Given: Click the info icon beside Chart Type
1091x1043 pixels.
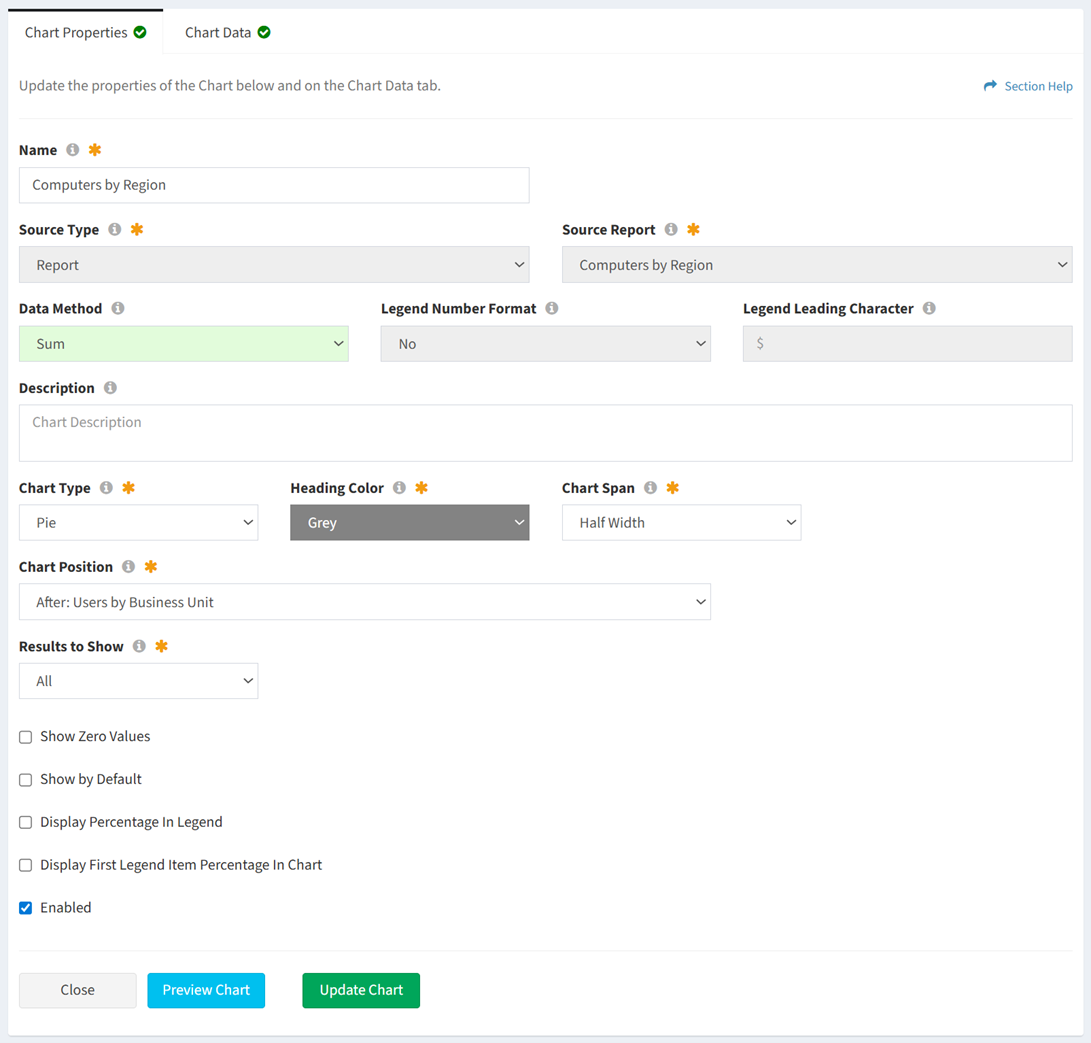Looking at the screenshot, I should point(106,487).
